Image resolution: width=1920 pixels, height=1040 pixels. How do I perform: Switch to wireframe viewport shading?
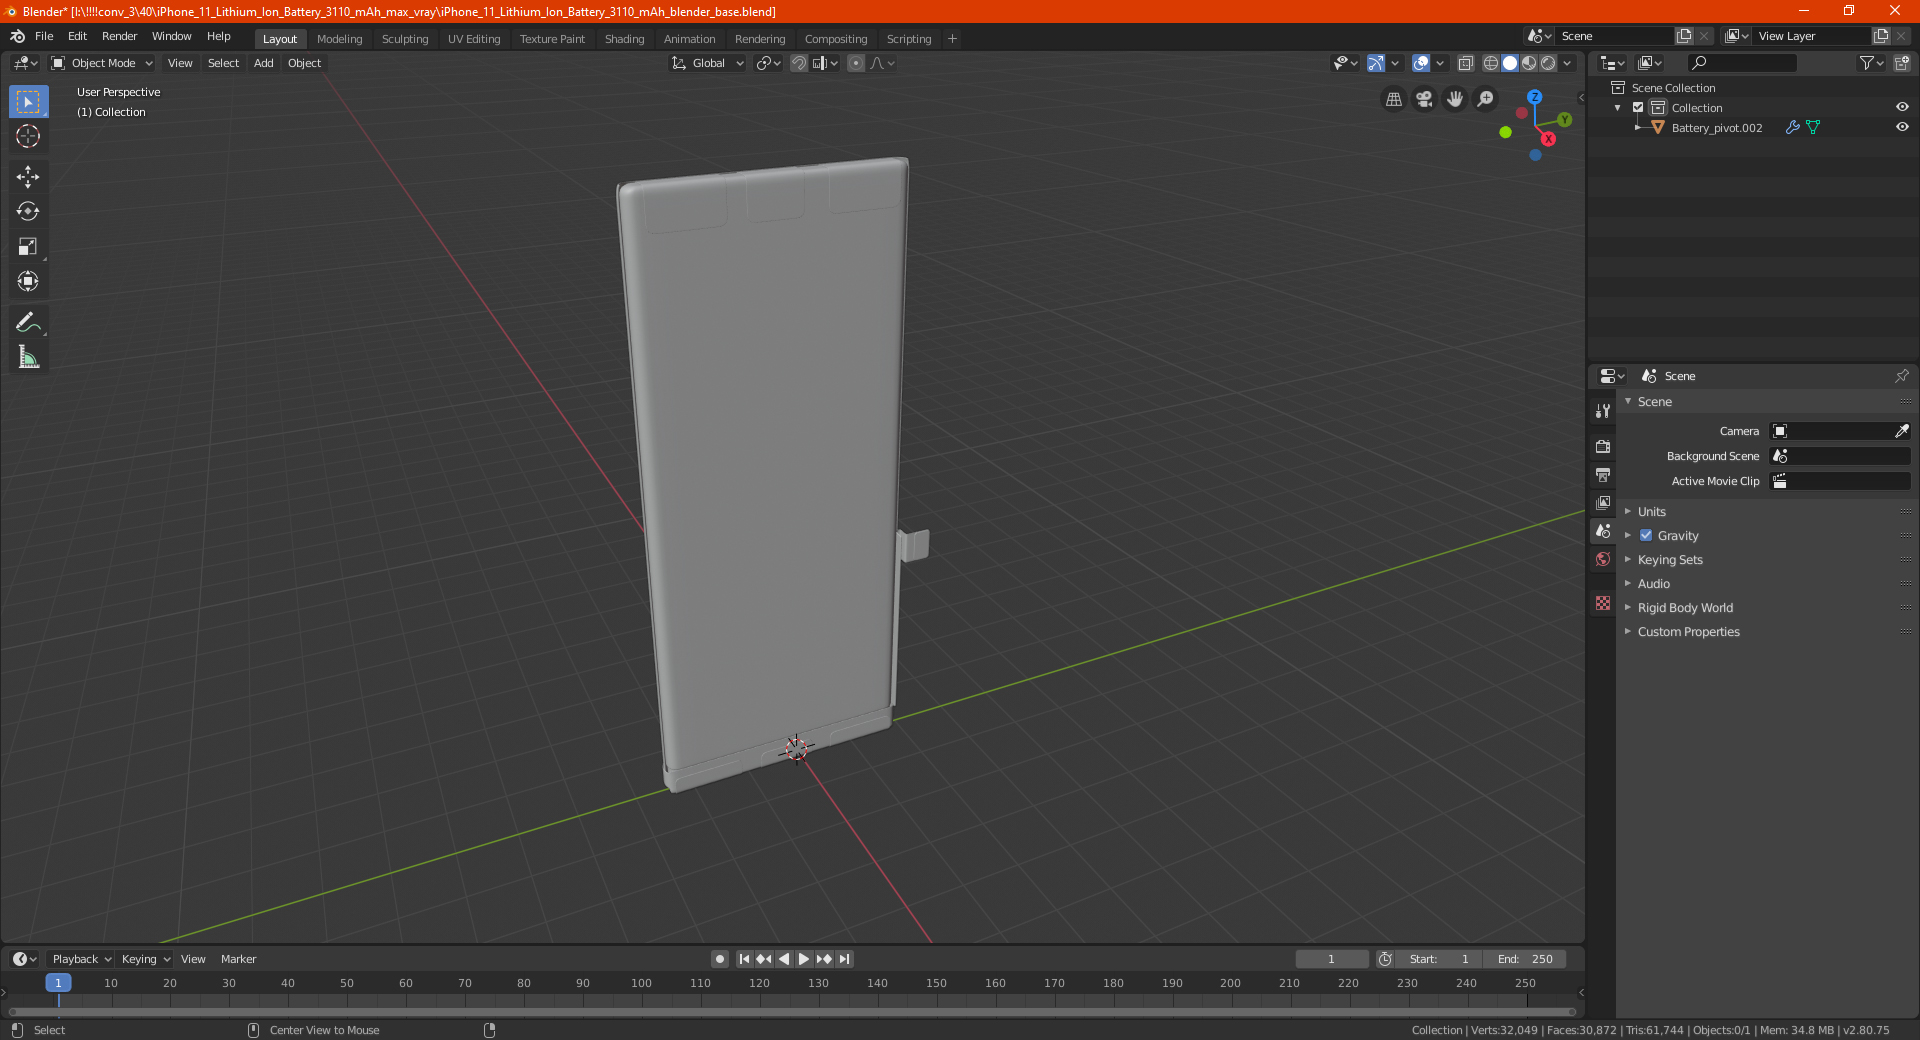click(x=1490, y=63)
